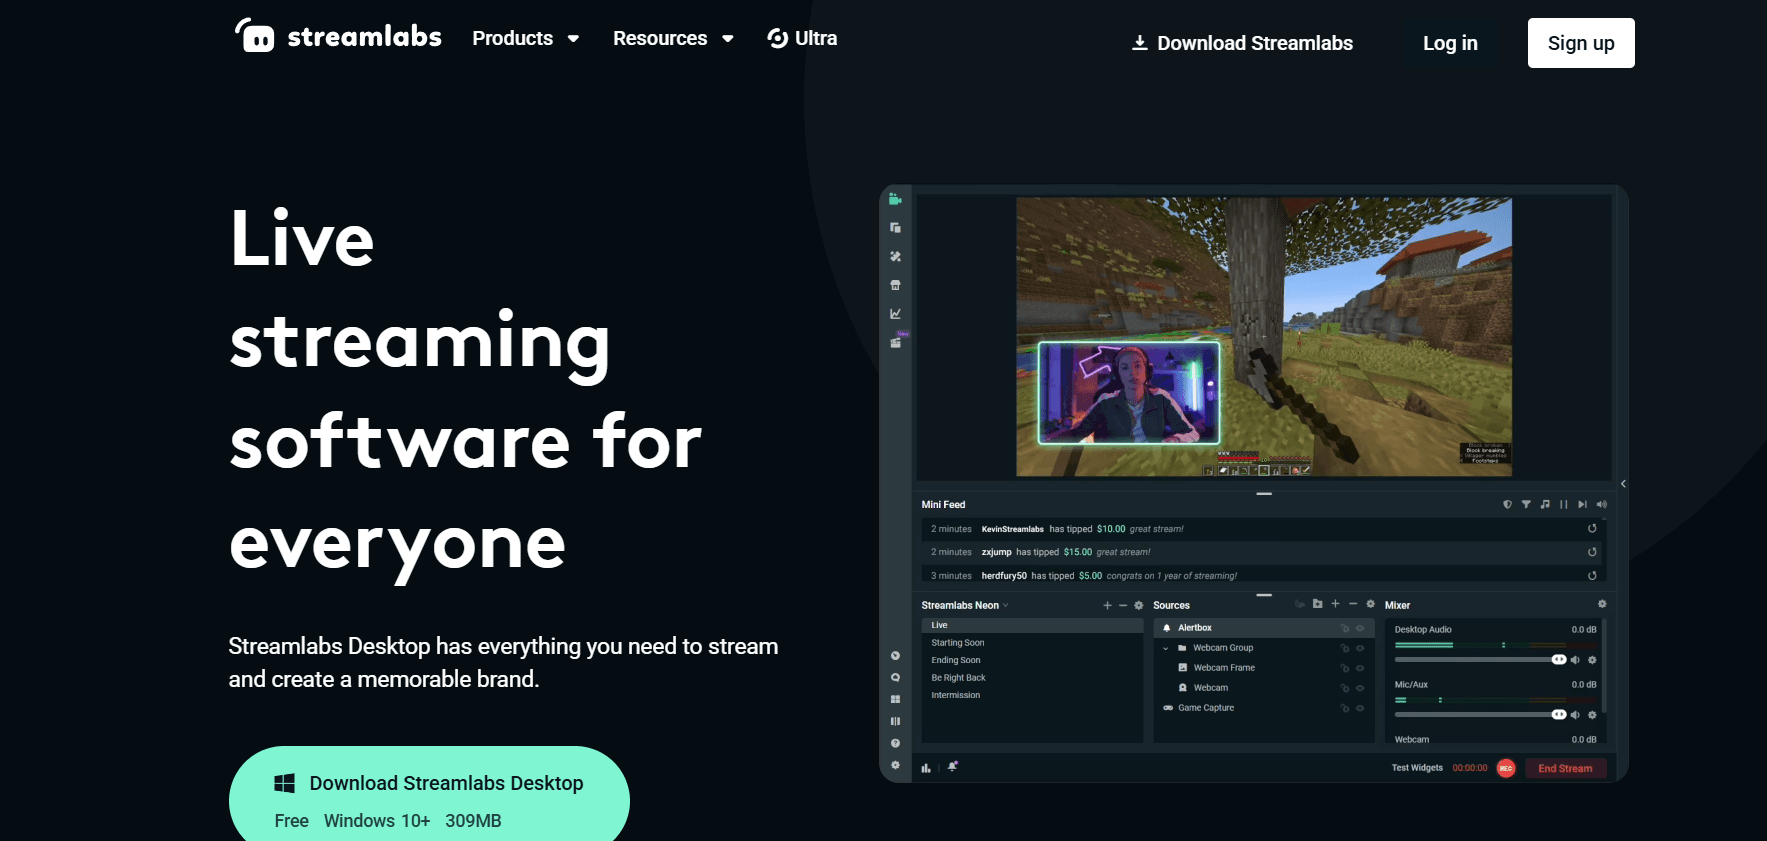Open Streamlabs Neon scene collection dropdown
The width and height of the screenshot is (1767, 841).
click(x=965, y=605)
